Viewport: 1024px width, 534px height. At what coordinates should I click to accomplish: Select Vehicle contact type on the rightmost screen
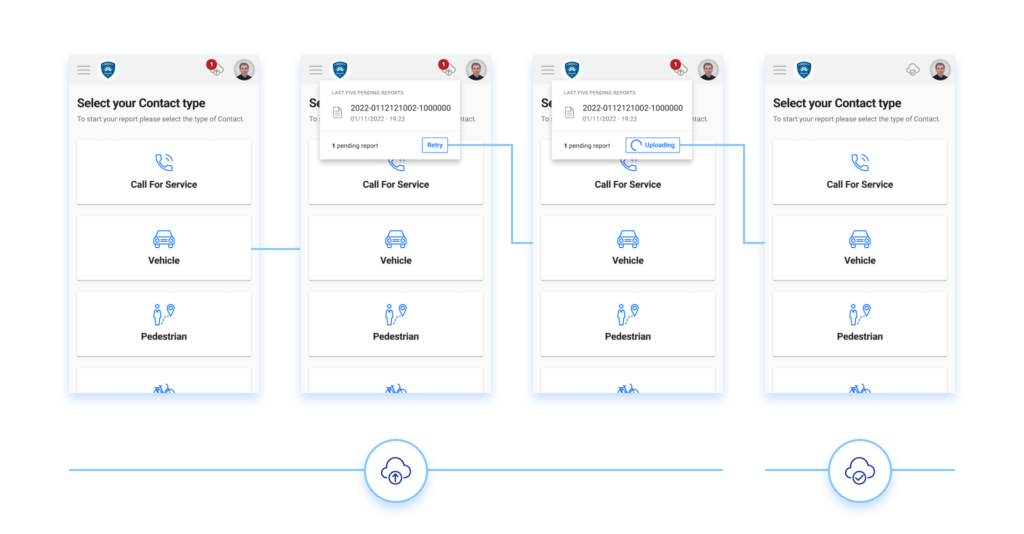point(860,247)
